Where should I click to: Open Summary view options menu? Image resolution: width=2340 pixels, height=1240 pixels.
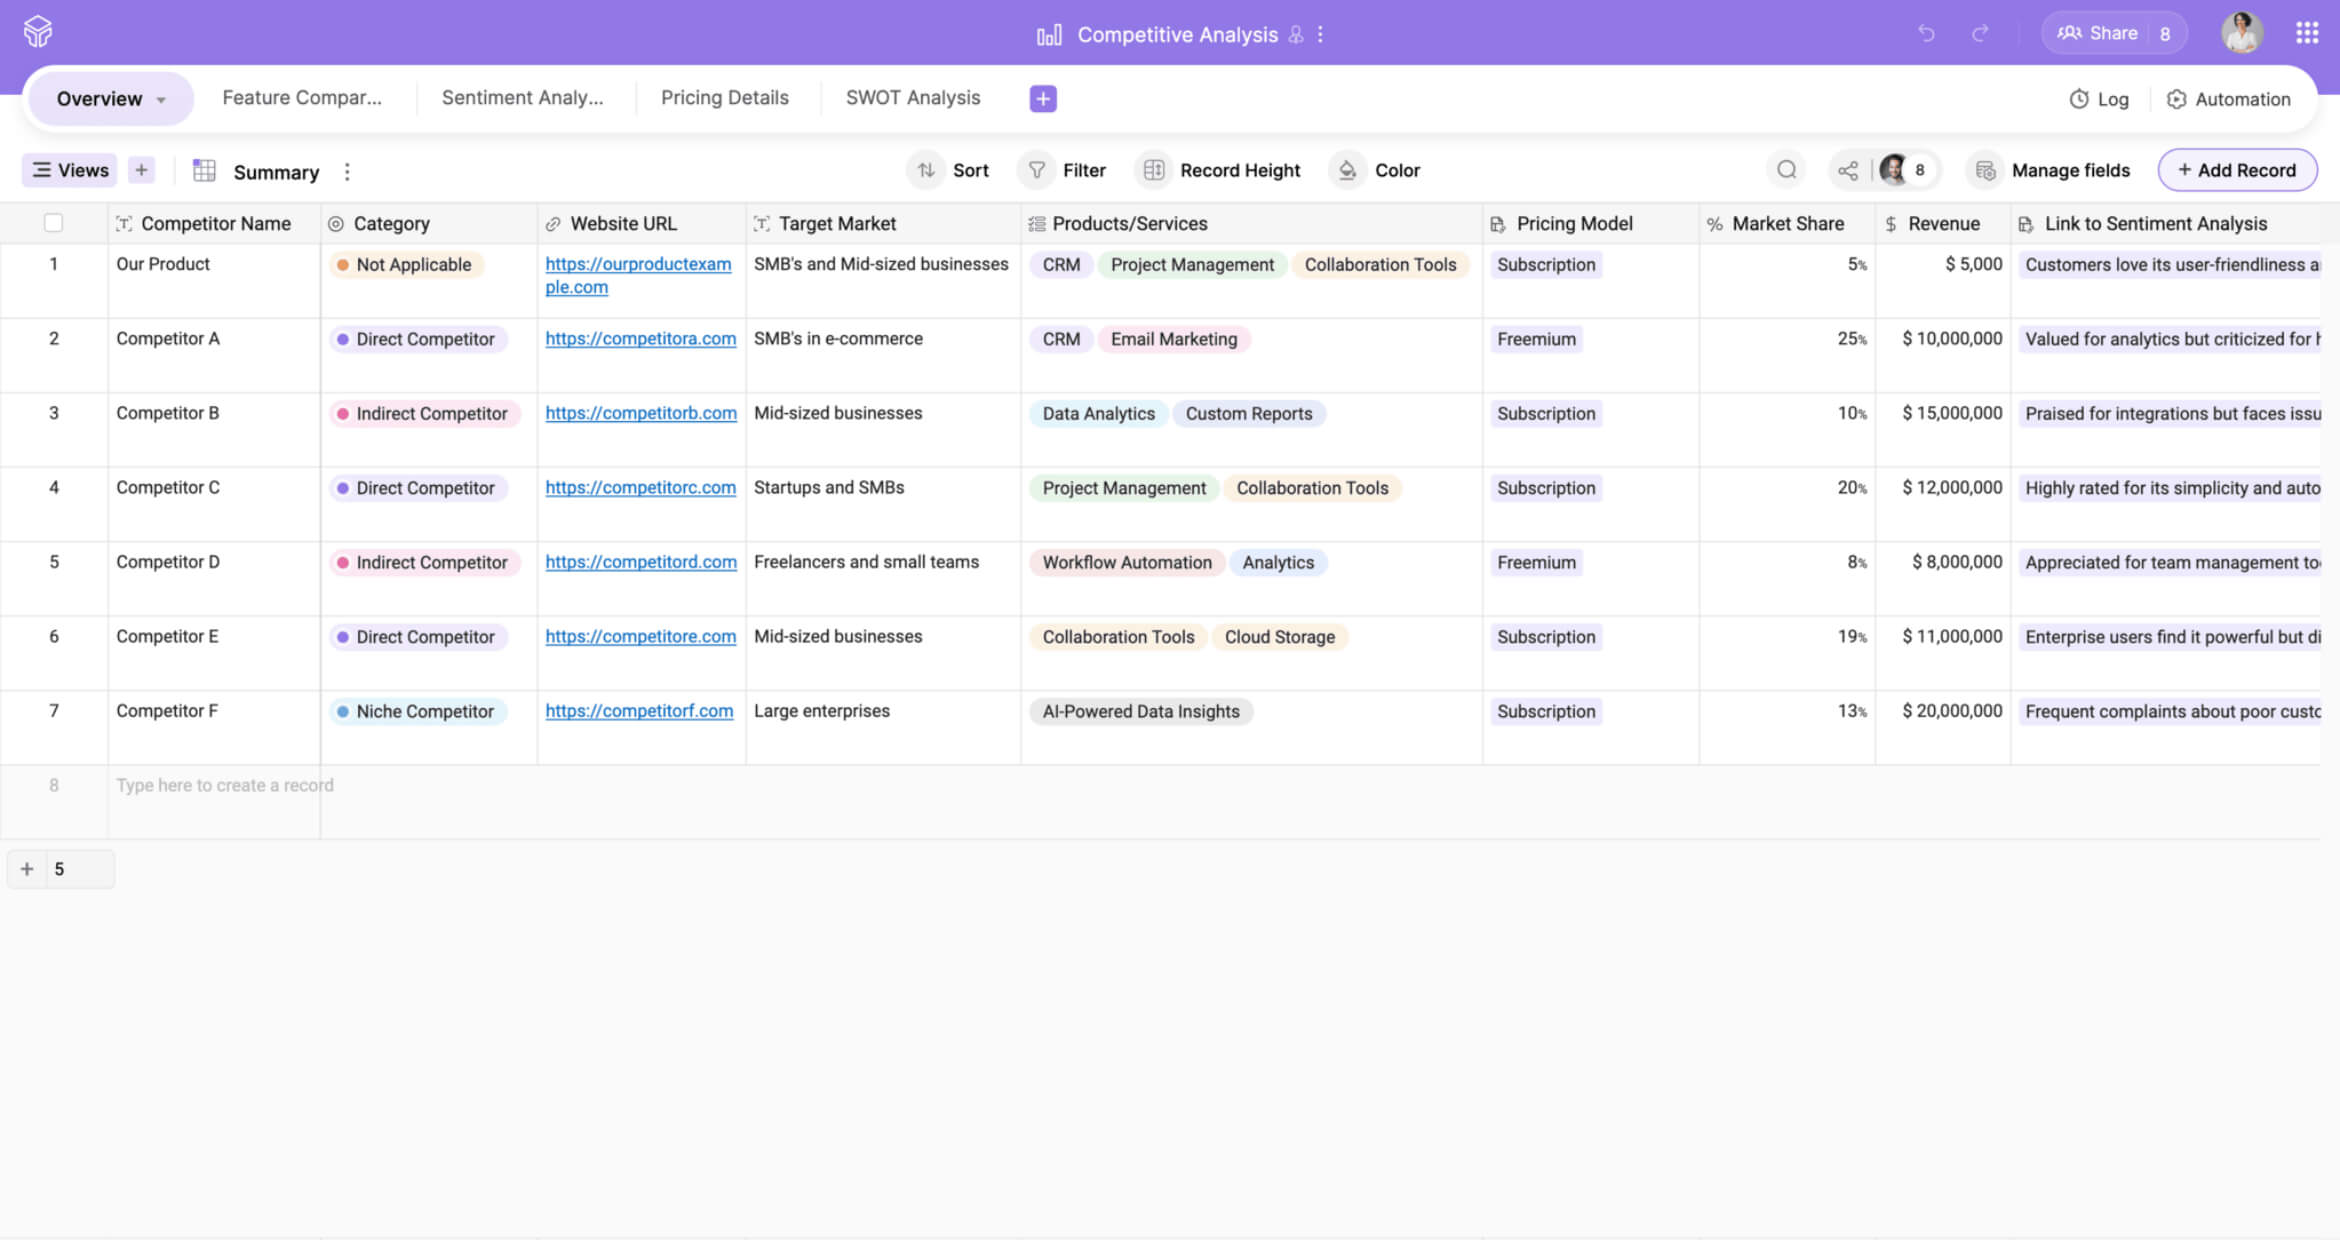point(347,172)
